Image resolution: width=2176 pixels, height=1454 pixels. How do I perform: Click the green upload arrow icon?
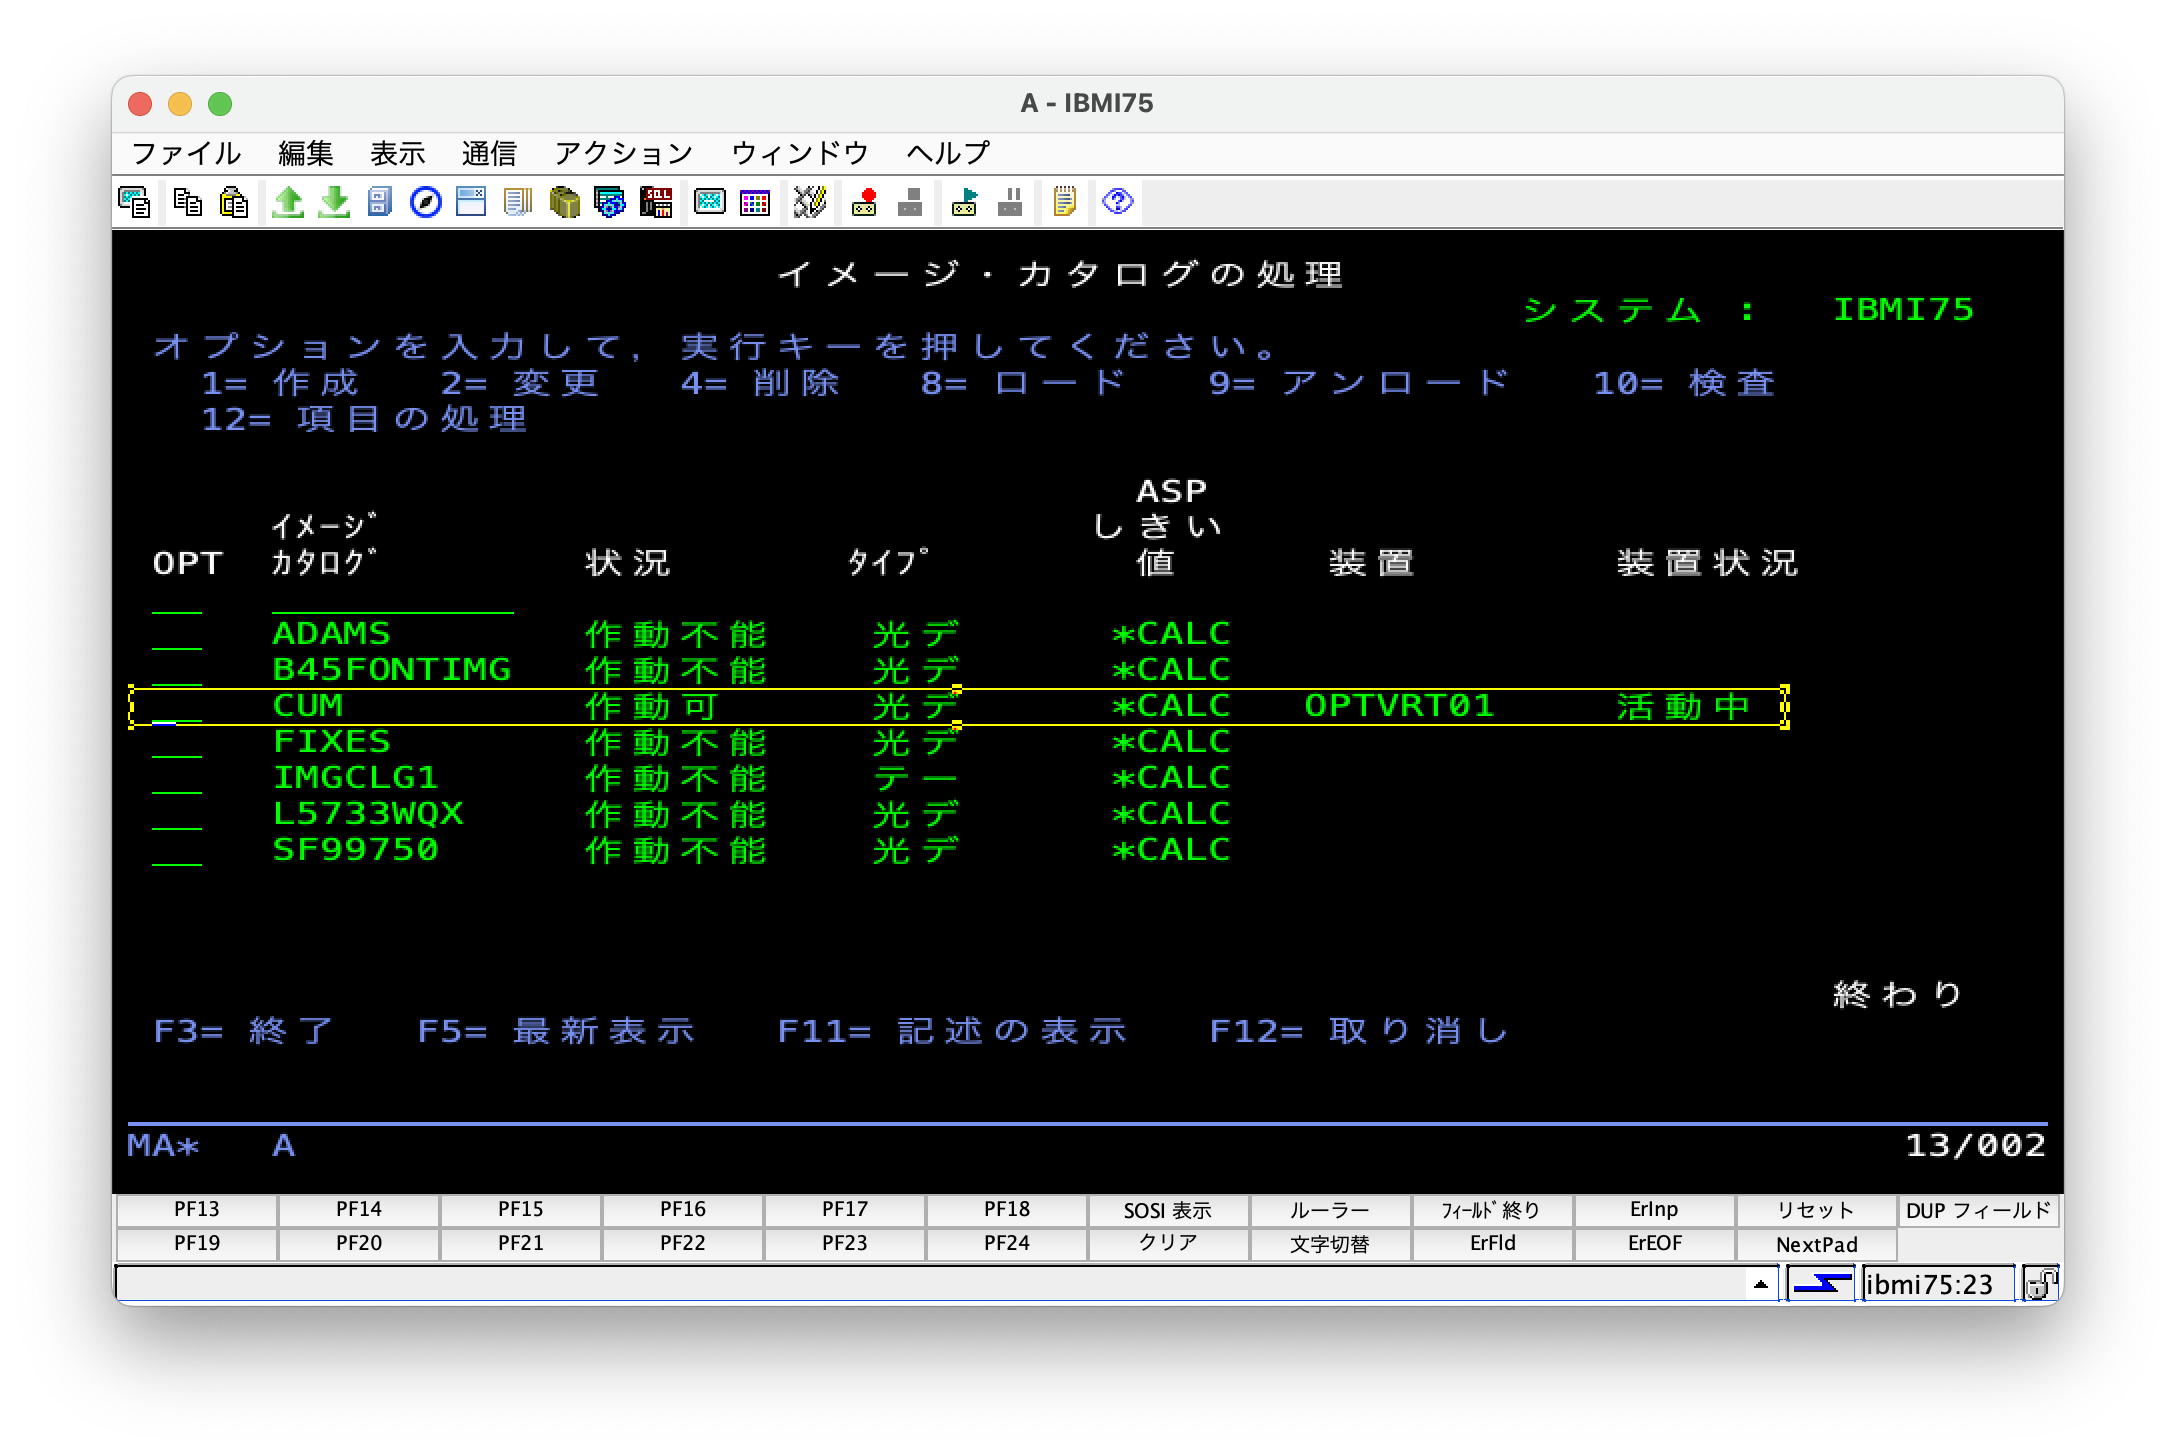[288, 202]
